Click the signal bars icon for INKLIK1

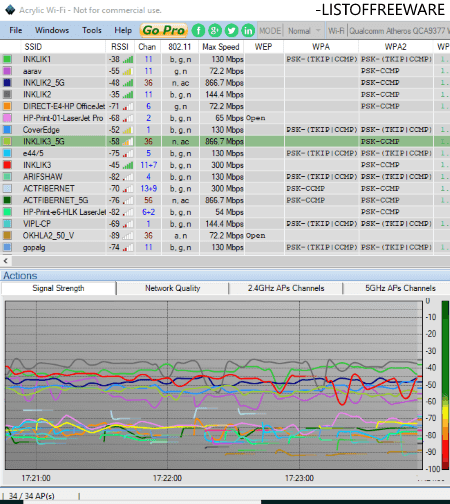(x=128, y=60)
